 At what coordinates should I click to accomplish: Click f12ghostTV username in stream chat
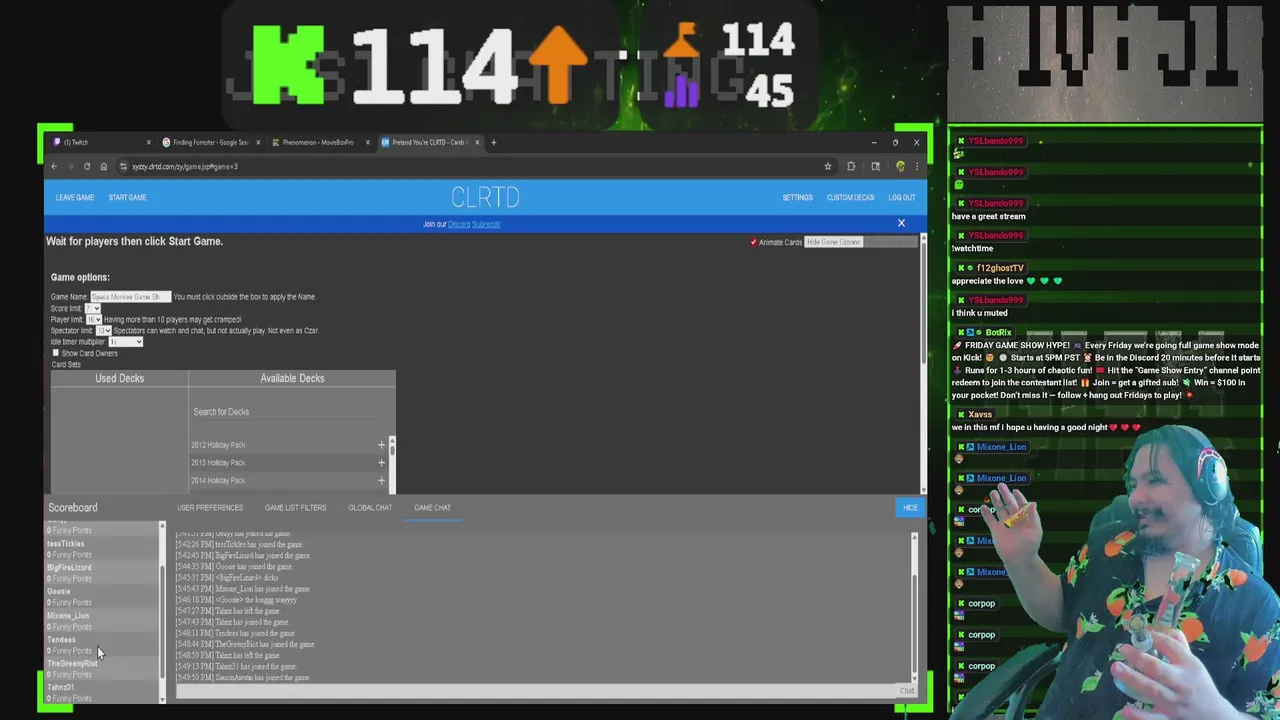pos(999,268)
